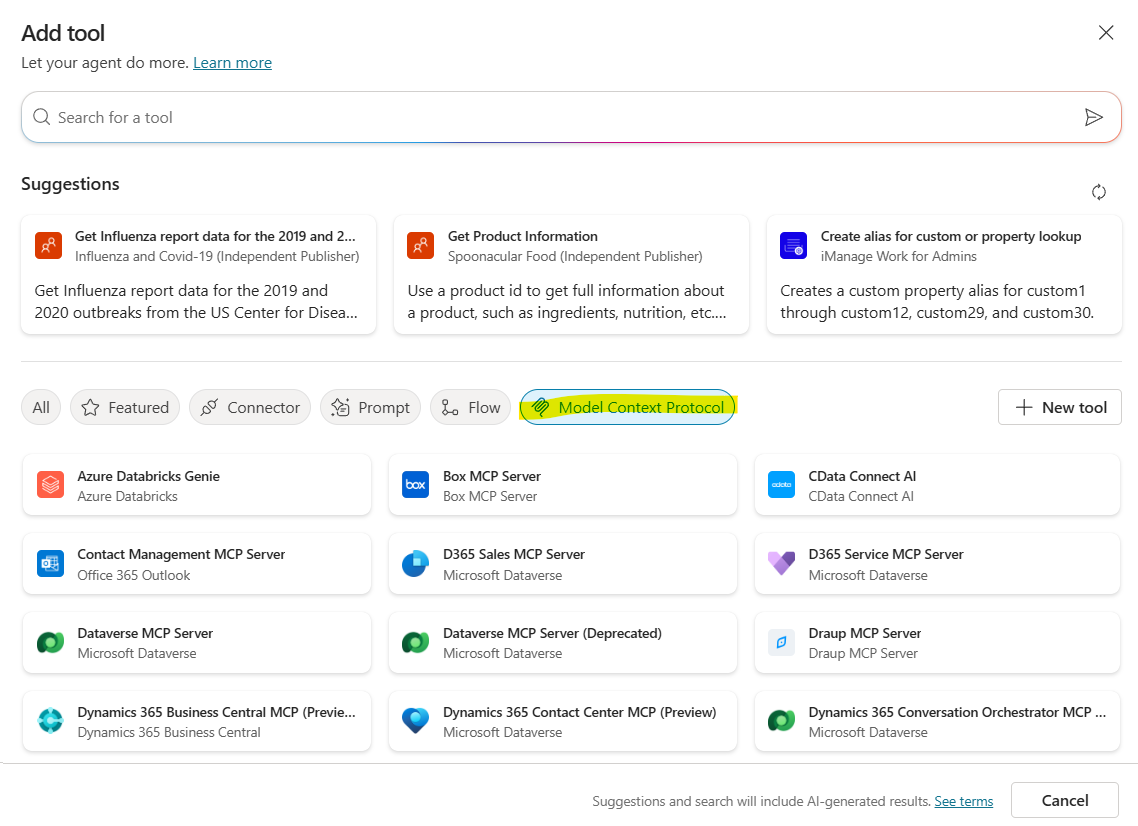Select the CData Connect AI title

(862, 476)
